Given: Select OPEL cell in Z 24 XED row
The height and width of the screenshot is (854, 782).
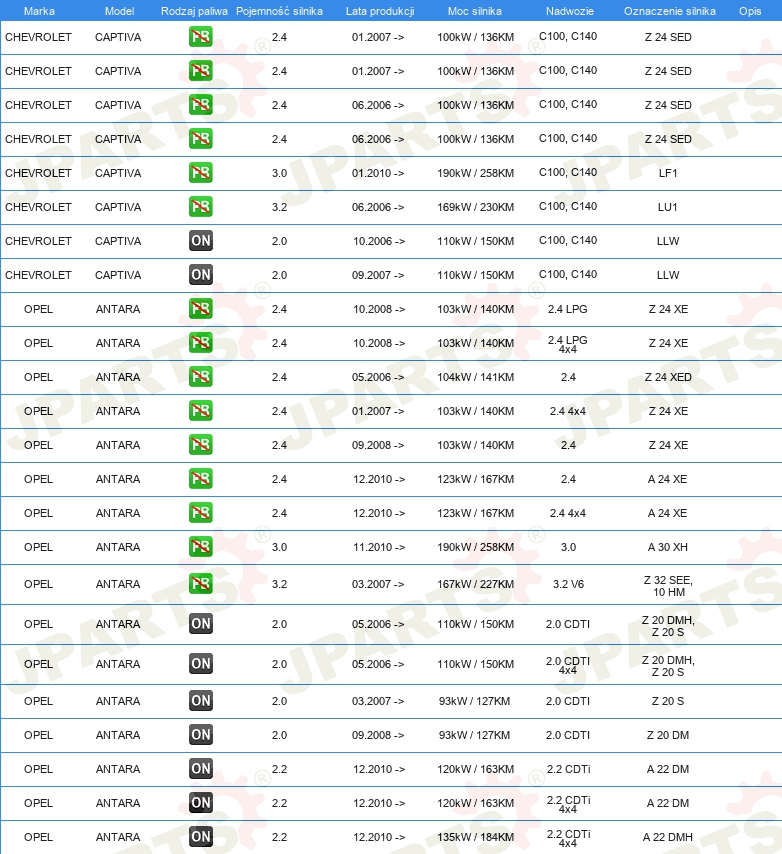Looking at the screenshot, I should coord(38,377).
